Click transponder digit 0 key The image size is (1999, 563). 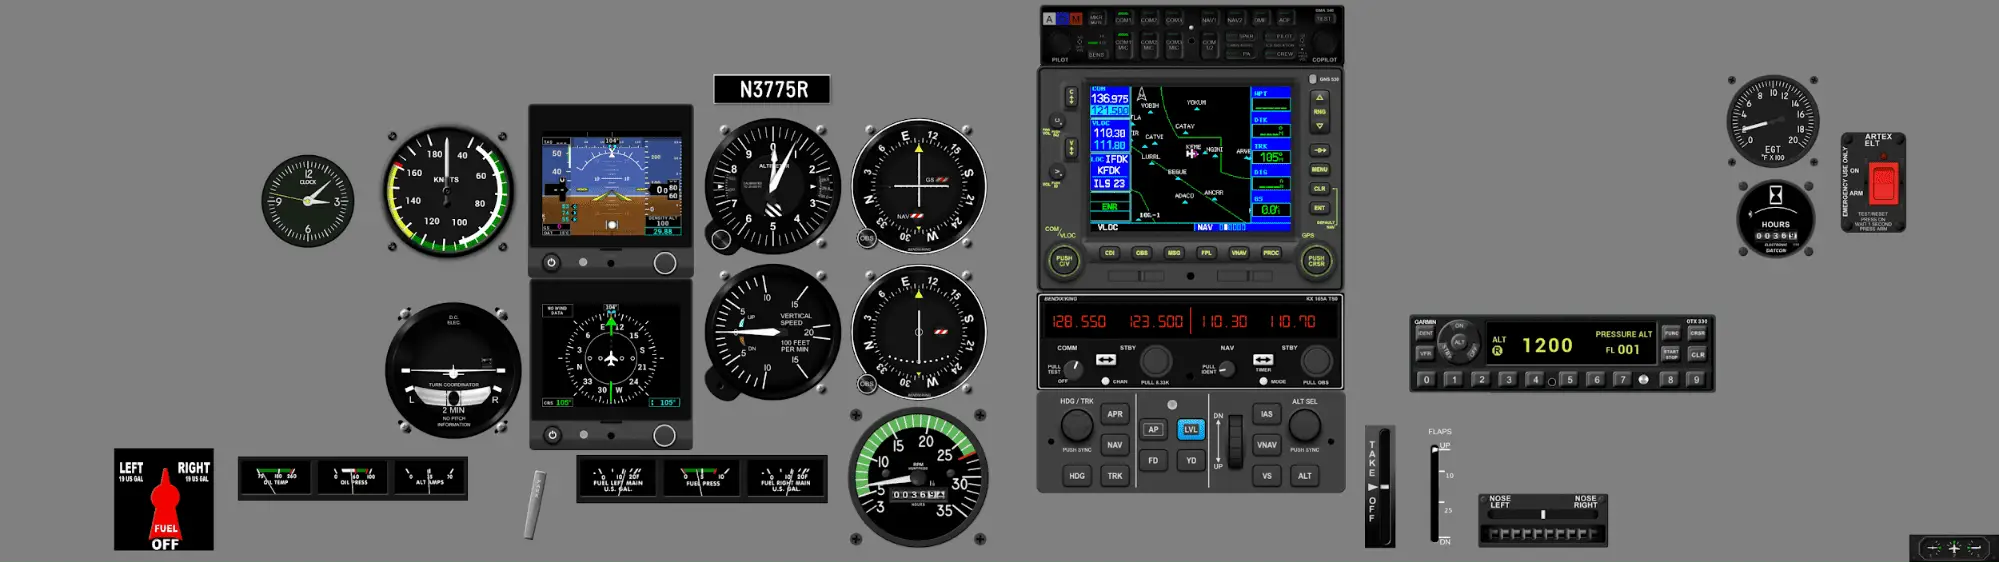tap(1427, 380)
